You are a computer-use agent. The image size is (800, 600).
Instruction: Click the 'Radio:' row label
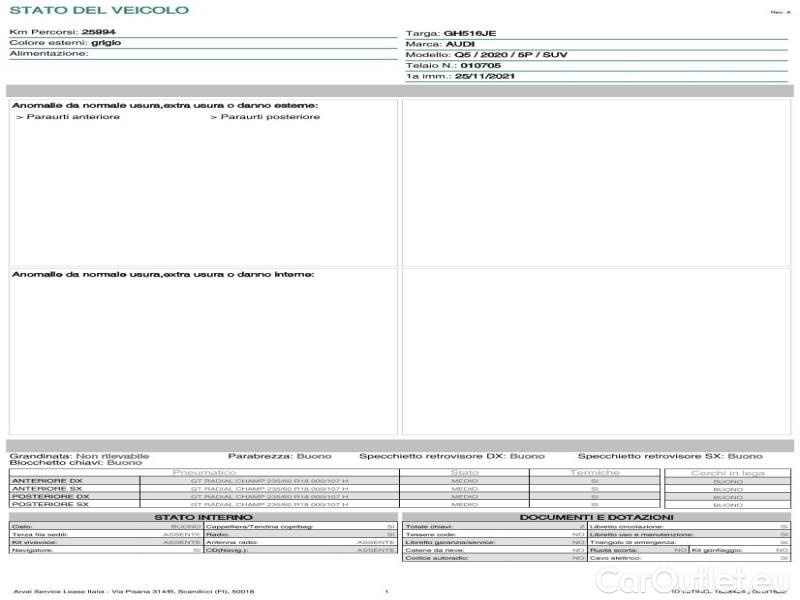coord(217,534)
